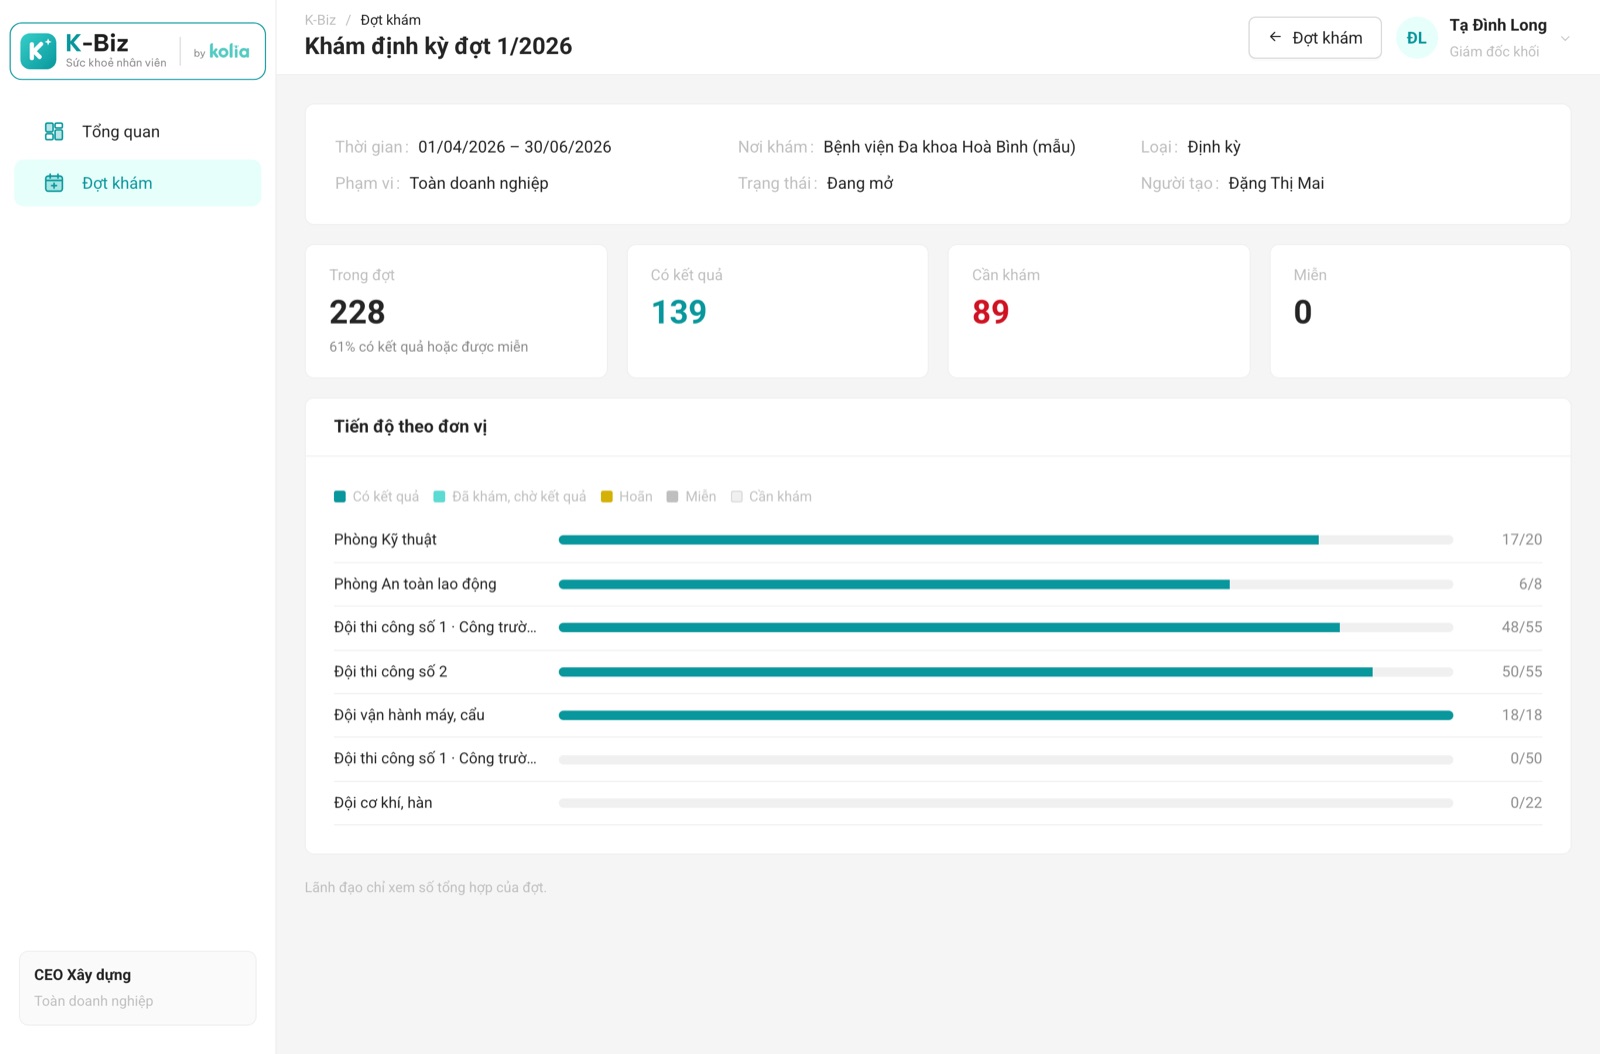Go back with the Đợt khám button
The width and height of the screenshot is (1600, 1054).
[x=1315, y=38]
